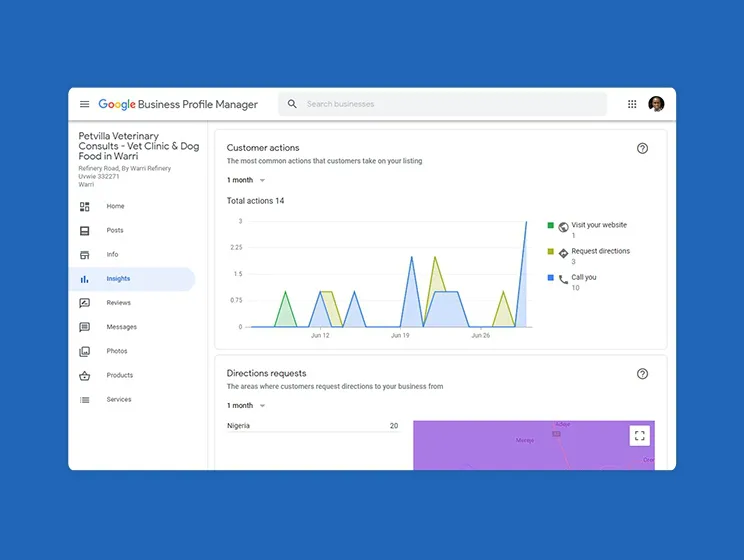The image size is (744, 560).
Task: Click the search magnifier icon
Action: [292, 104]
